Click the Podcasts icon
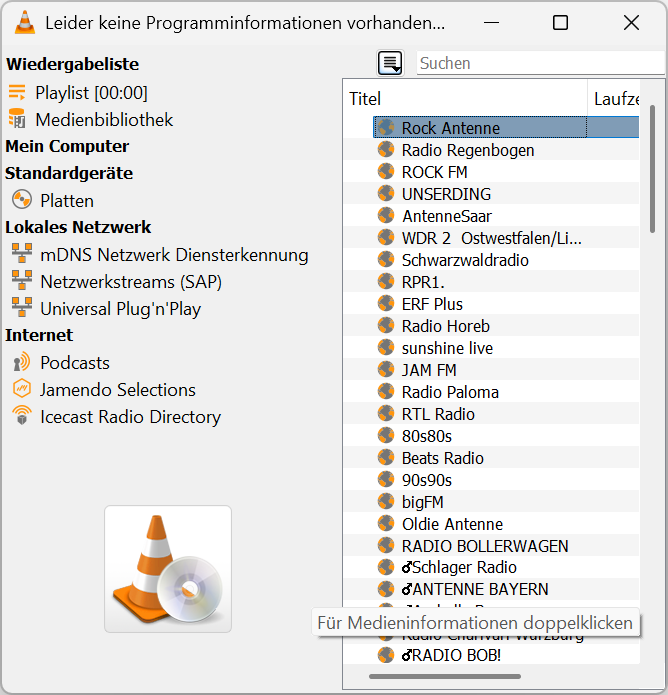Image resolution: width=668 pixels, height=695 pixels. pos(22,362)
